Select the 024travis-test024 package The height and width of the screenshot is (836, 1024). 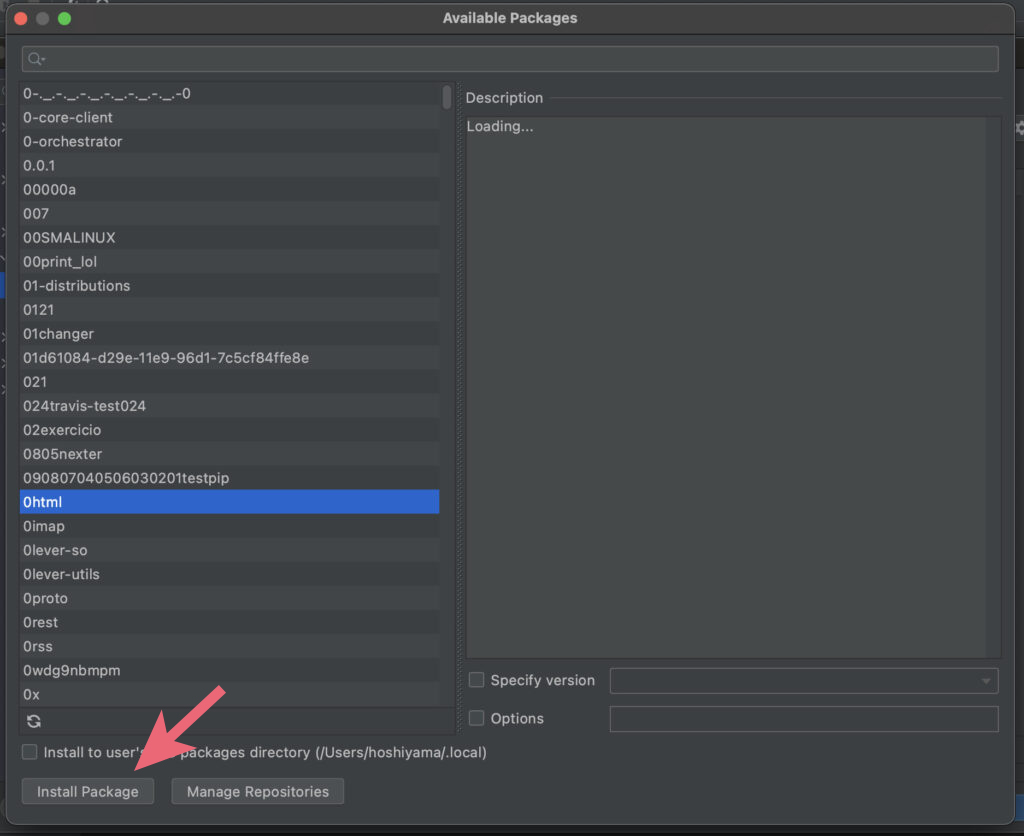[229, 406]
